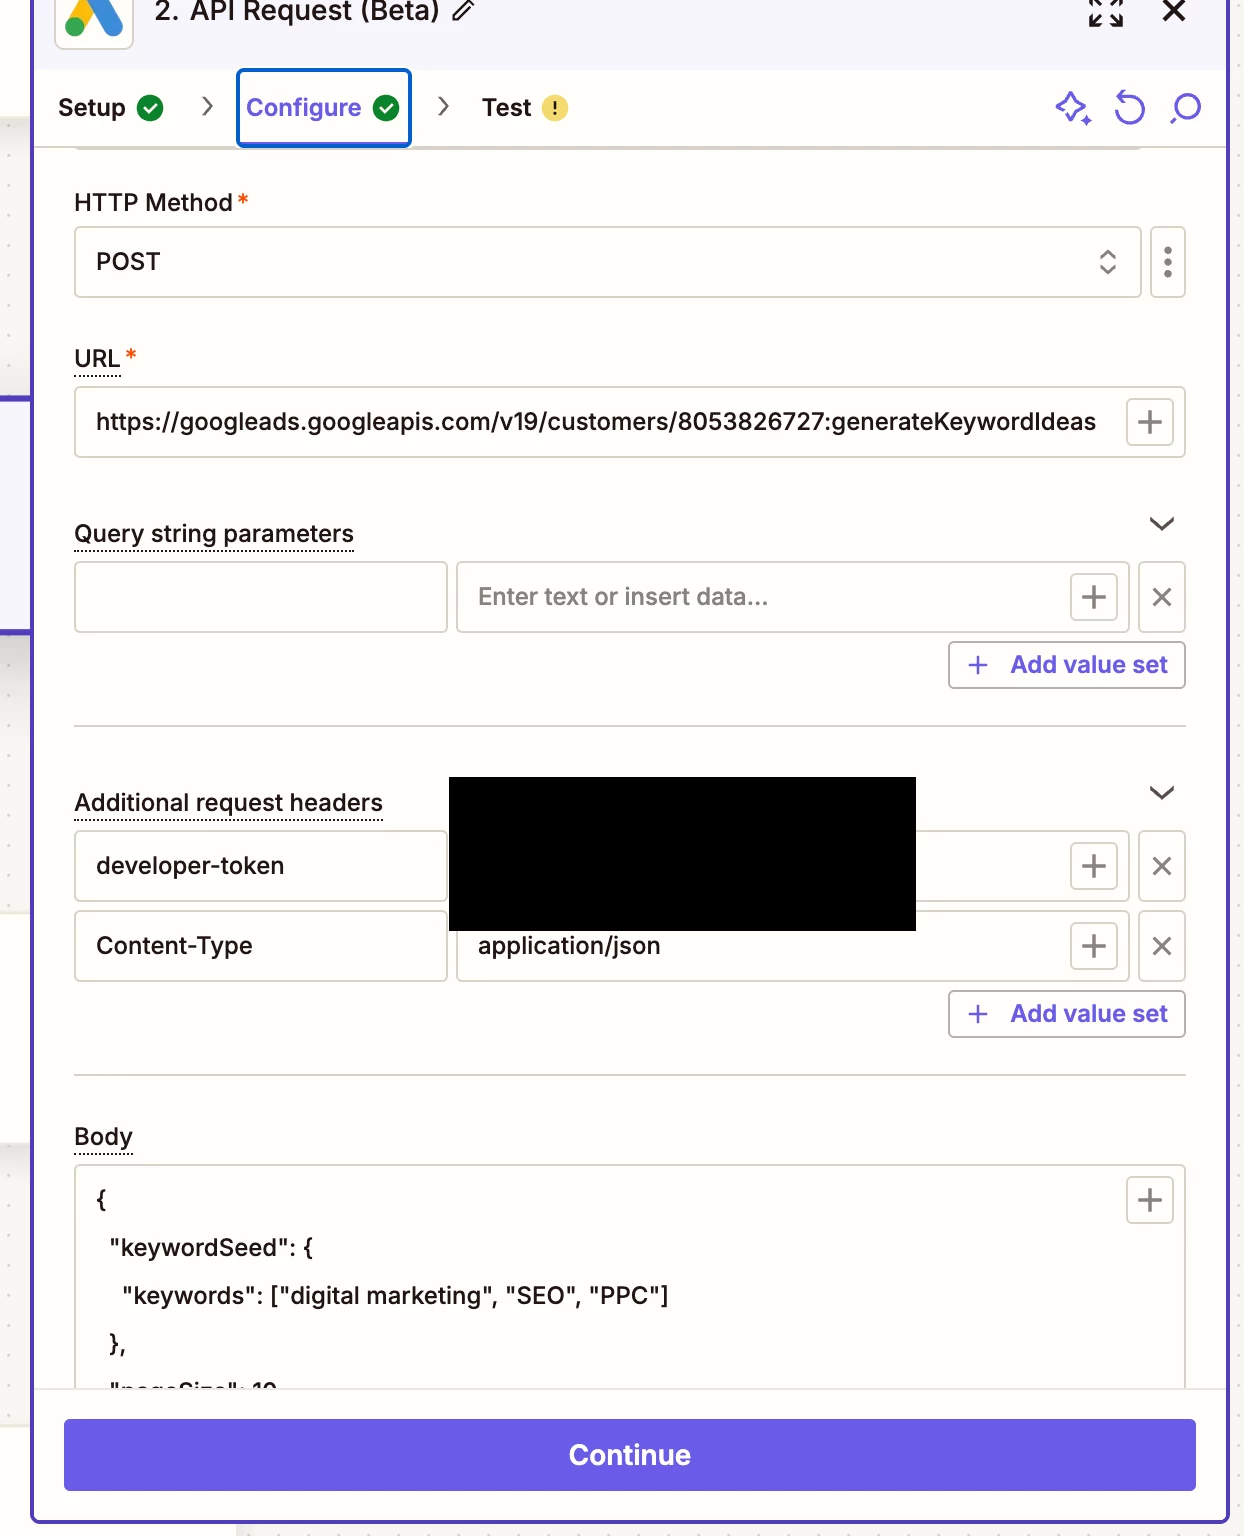The image size is (1244, 1536).
Task: Rename the step with pencil icon
Action: 462,12
